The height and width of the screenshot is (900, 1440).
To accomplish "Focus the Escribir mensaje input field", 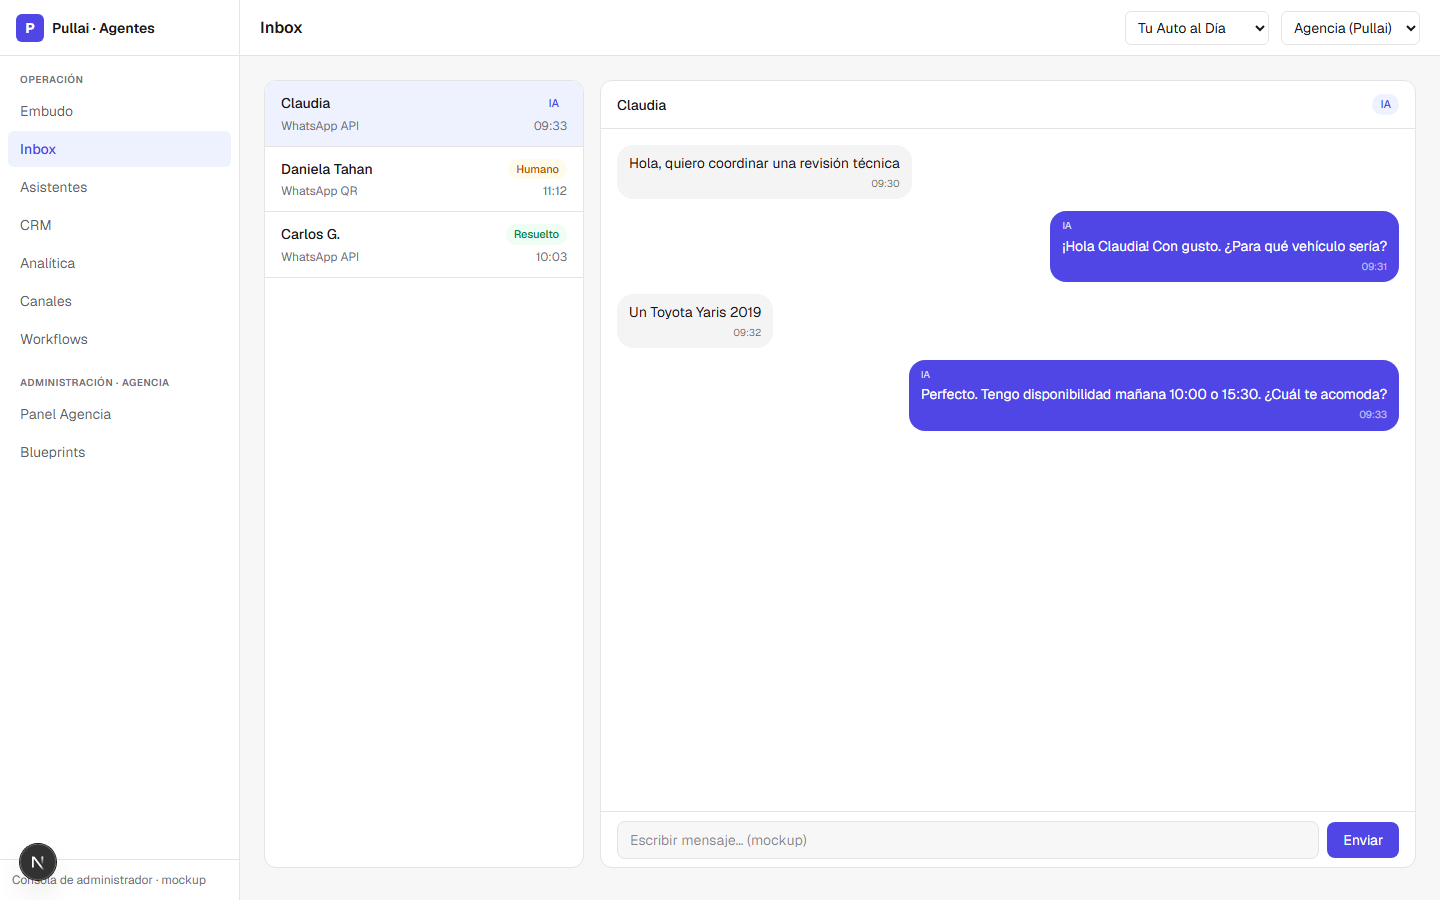I will 967,840.
